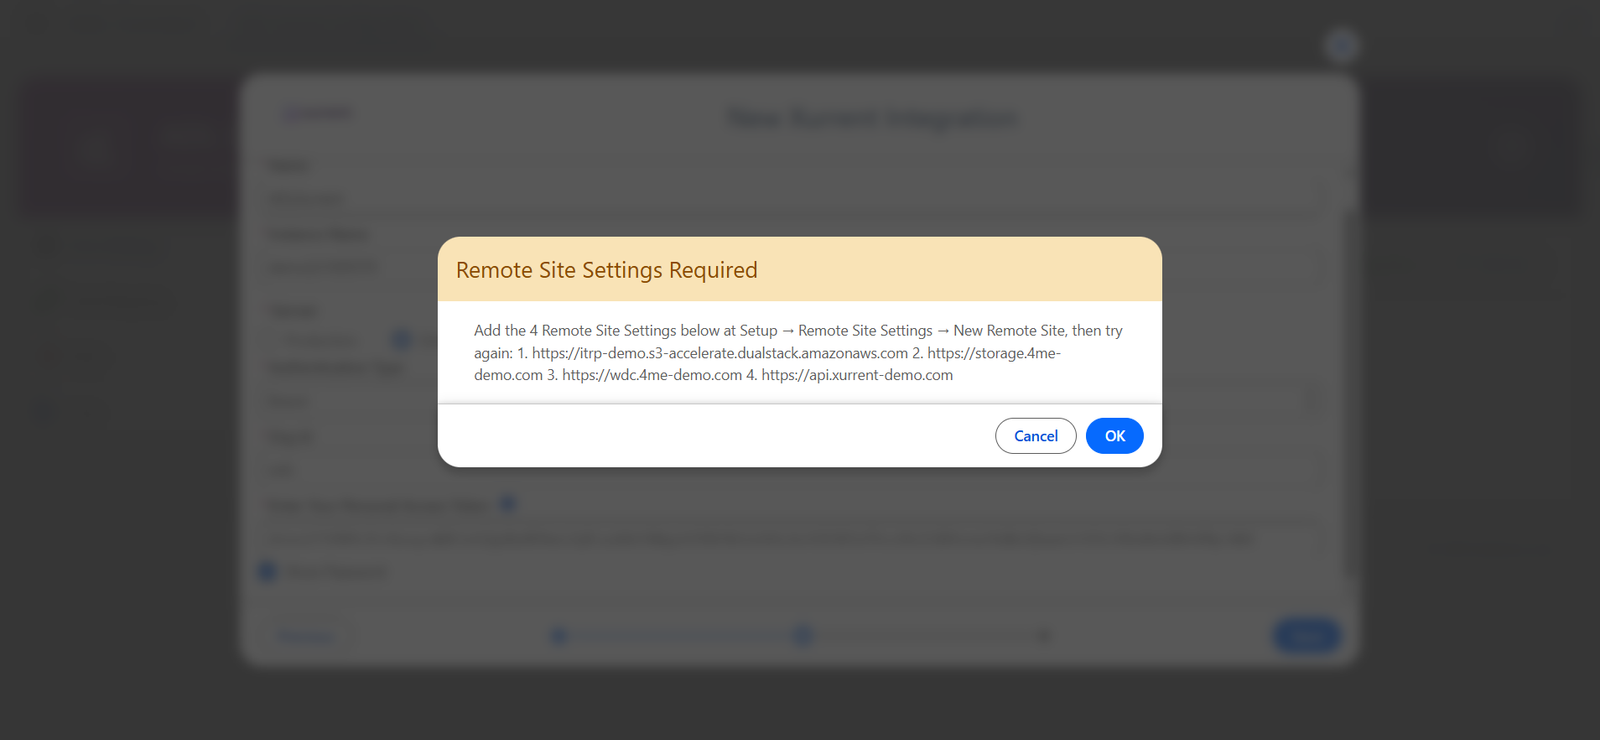
Task: Click the blurred blue Next button behind dialog
Action: pyautogui.click(x=1306, y=636)
